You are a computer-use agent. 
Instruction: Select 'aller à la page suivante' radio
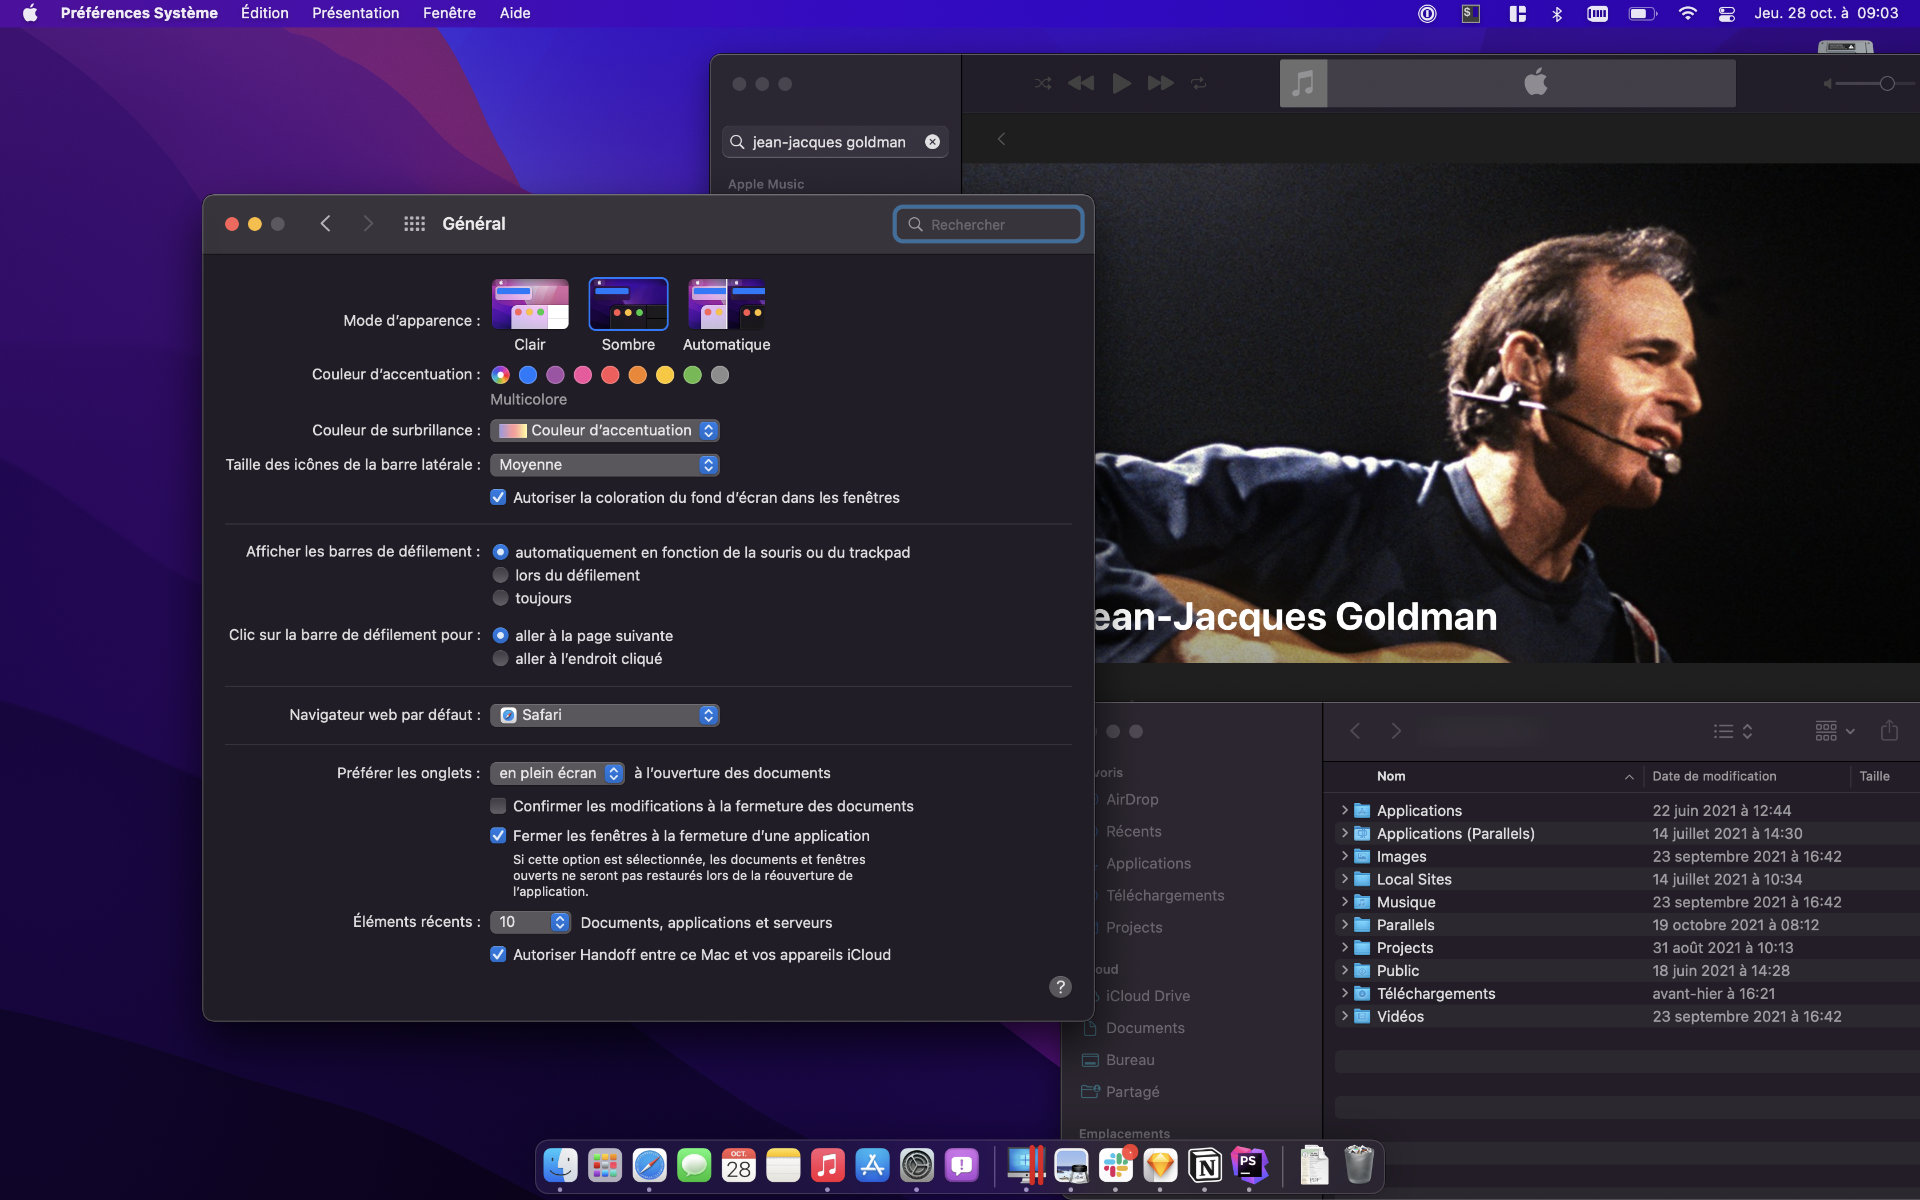tap(500, 635)
